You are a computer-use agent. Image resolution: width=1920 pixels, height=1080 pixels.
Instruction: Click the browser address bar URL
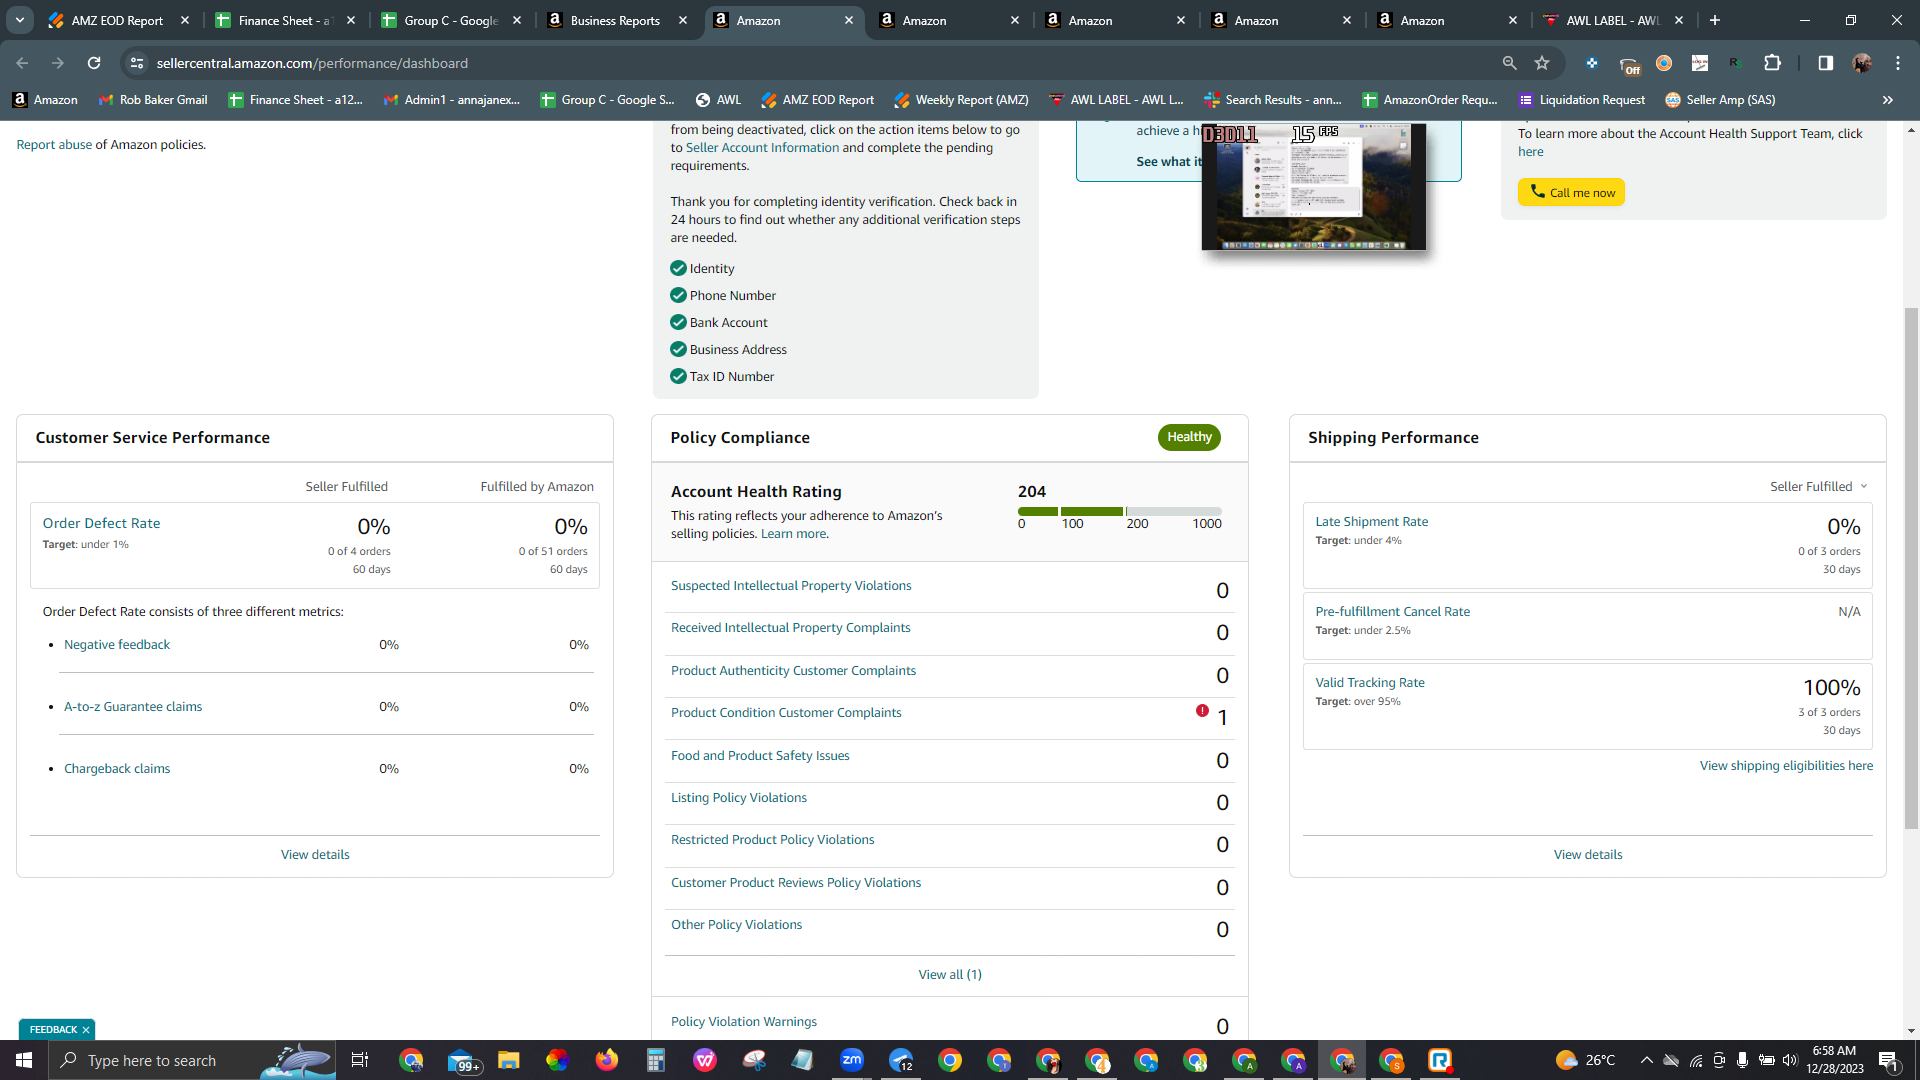tap(312, 63)
